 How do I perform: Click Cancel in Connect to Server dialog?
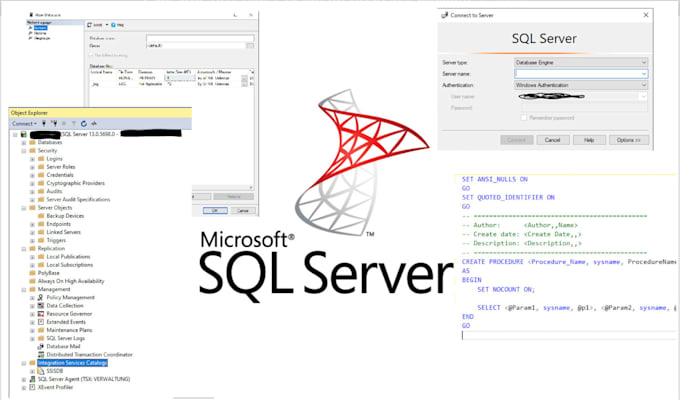(552, 140)
